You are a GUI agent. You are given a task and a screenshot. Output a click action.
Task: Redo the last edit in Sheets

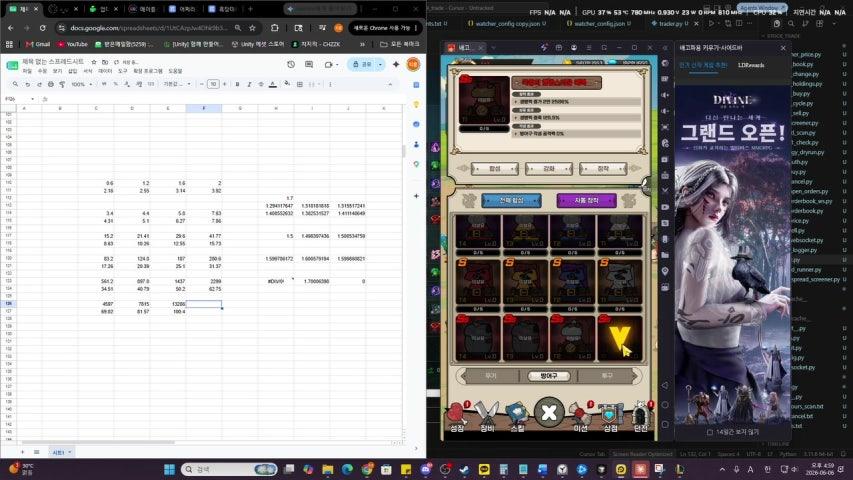click(39, 84)
